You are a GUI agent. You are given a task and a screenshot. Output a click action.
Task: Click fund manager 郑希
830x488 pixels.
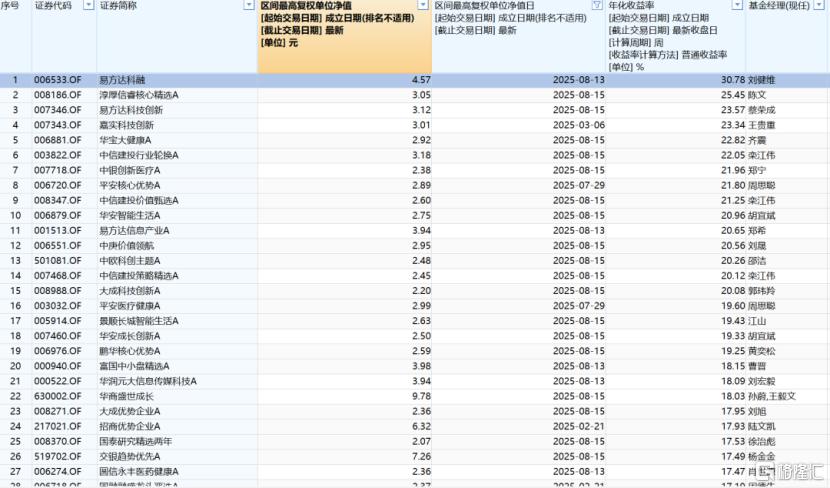pyautogui.click(x=757, y=231)
